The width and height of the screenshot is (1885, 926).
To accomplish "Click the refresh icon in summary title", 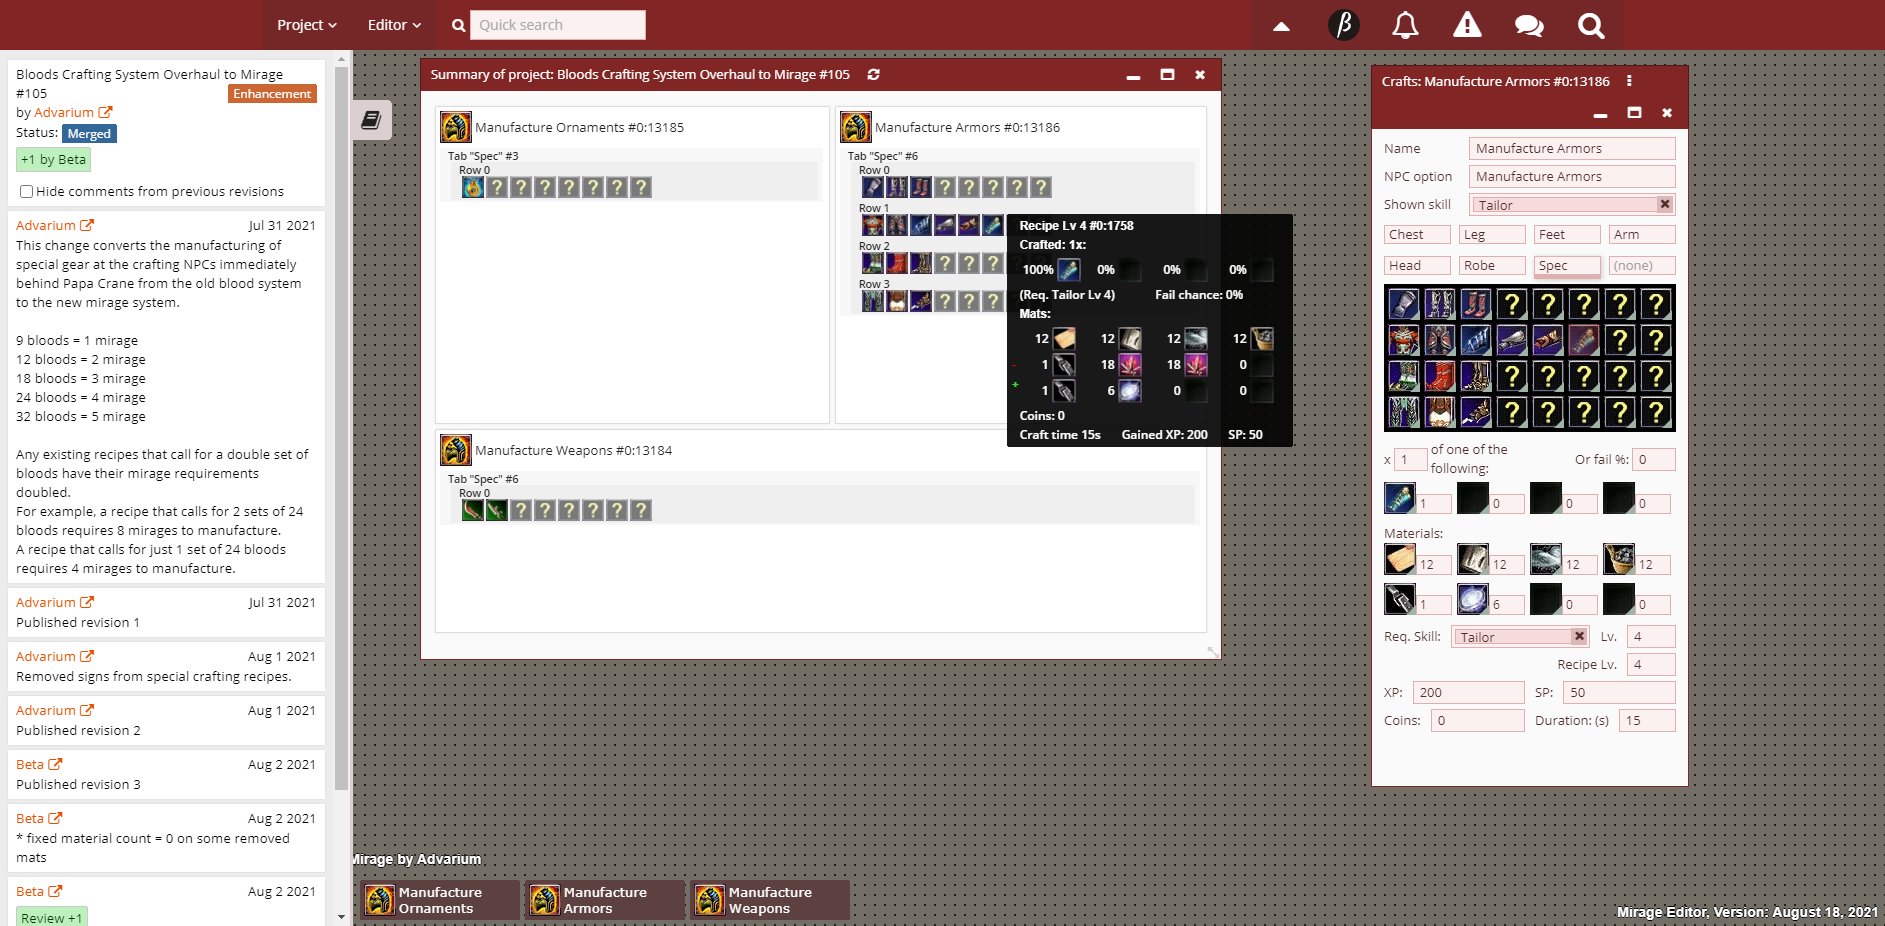I will pyautogui.click(x=873, y=75).
